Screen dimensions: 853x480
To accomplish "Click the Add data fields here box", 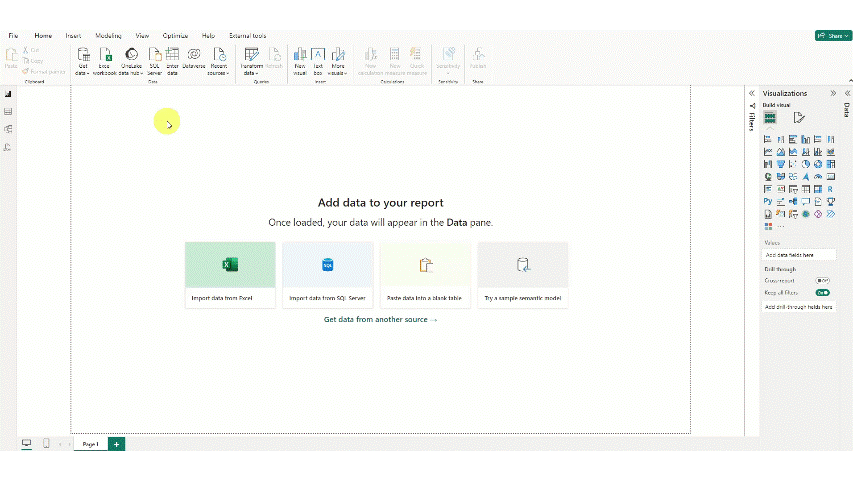I will (797, 255).
